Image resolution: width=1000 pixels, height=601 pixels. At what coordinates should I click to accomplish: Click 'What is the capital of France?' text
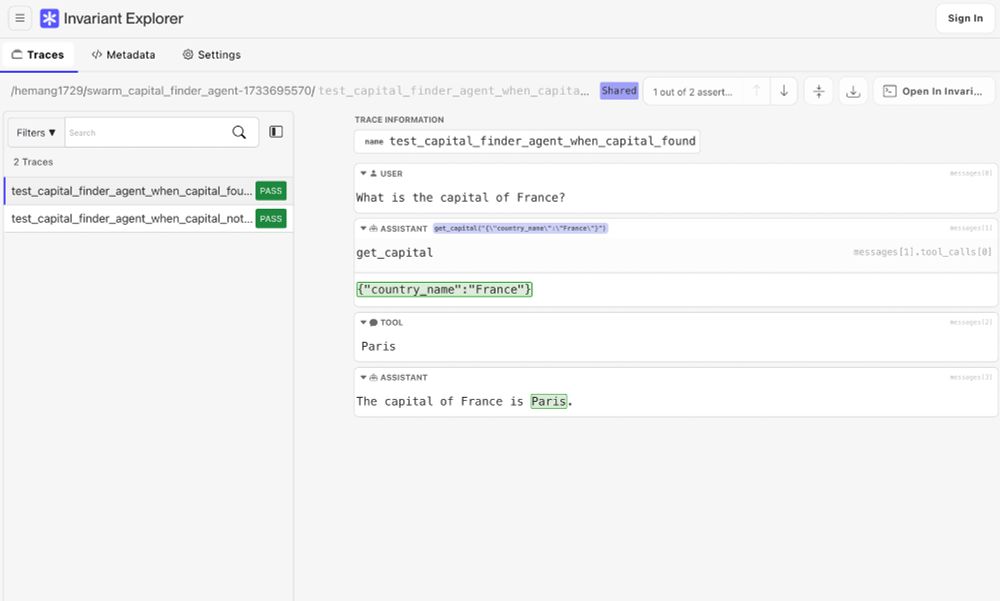tap(460, 198)
